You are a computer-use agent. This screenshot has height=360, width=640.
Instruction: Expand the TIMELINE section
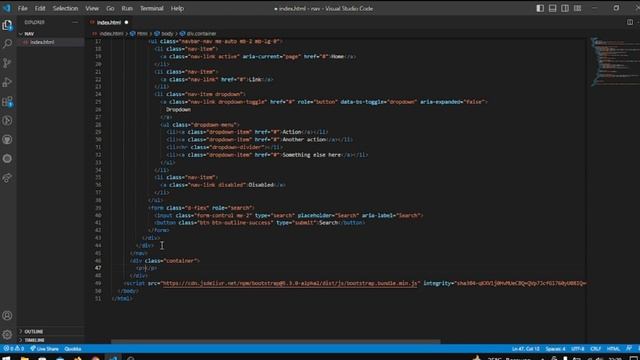coord(34,340)
